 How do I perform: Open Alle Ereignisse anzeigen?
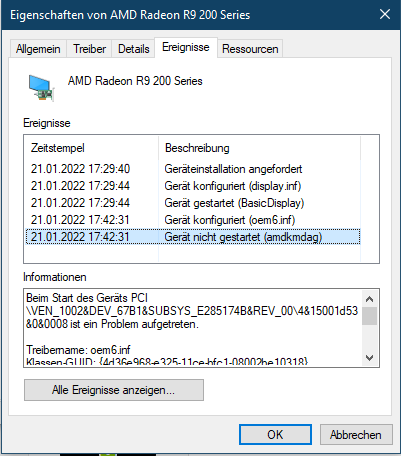point(114,390)
